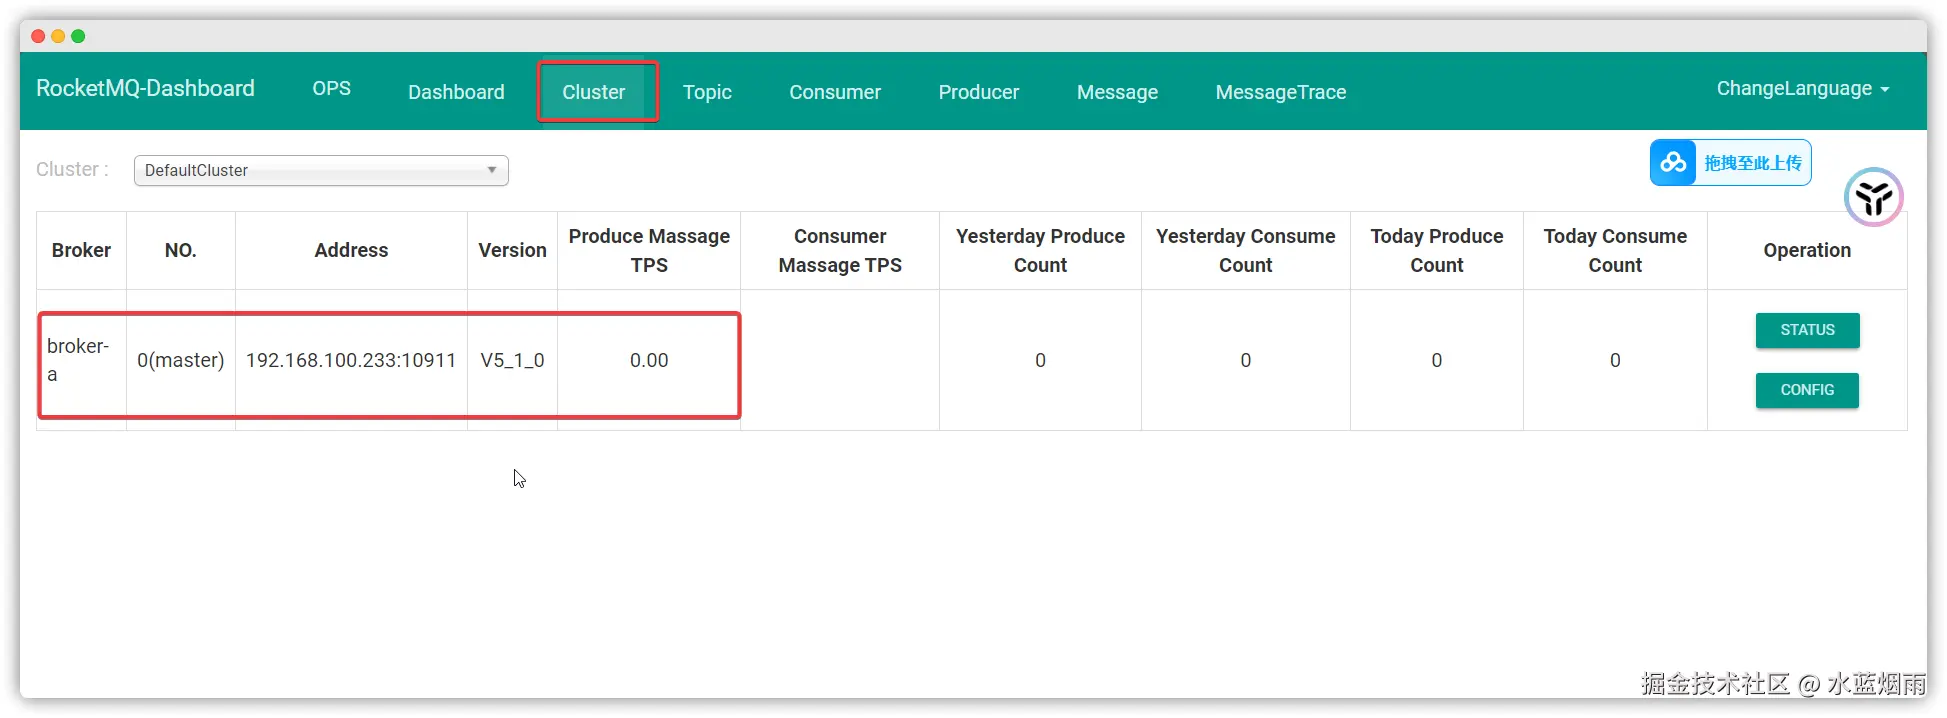Open the Message tab
The height and width of the screenshot is (718, 1947).
click(1117, 92)
